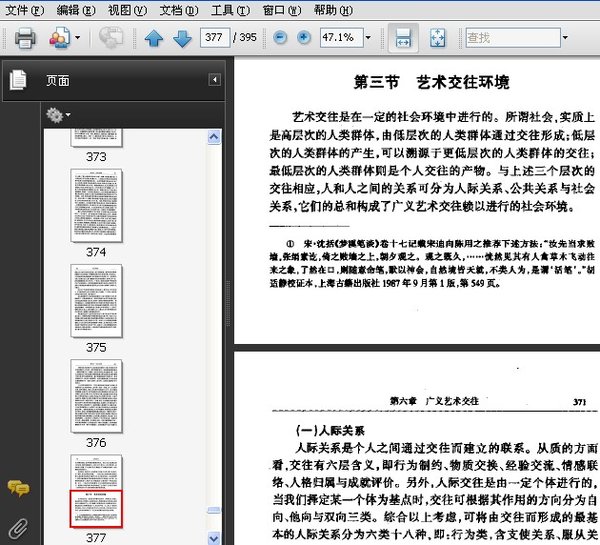Viewport: 600px width, 545px height.
Task: Select page 377 thumbnail
Action: point(96,491)
